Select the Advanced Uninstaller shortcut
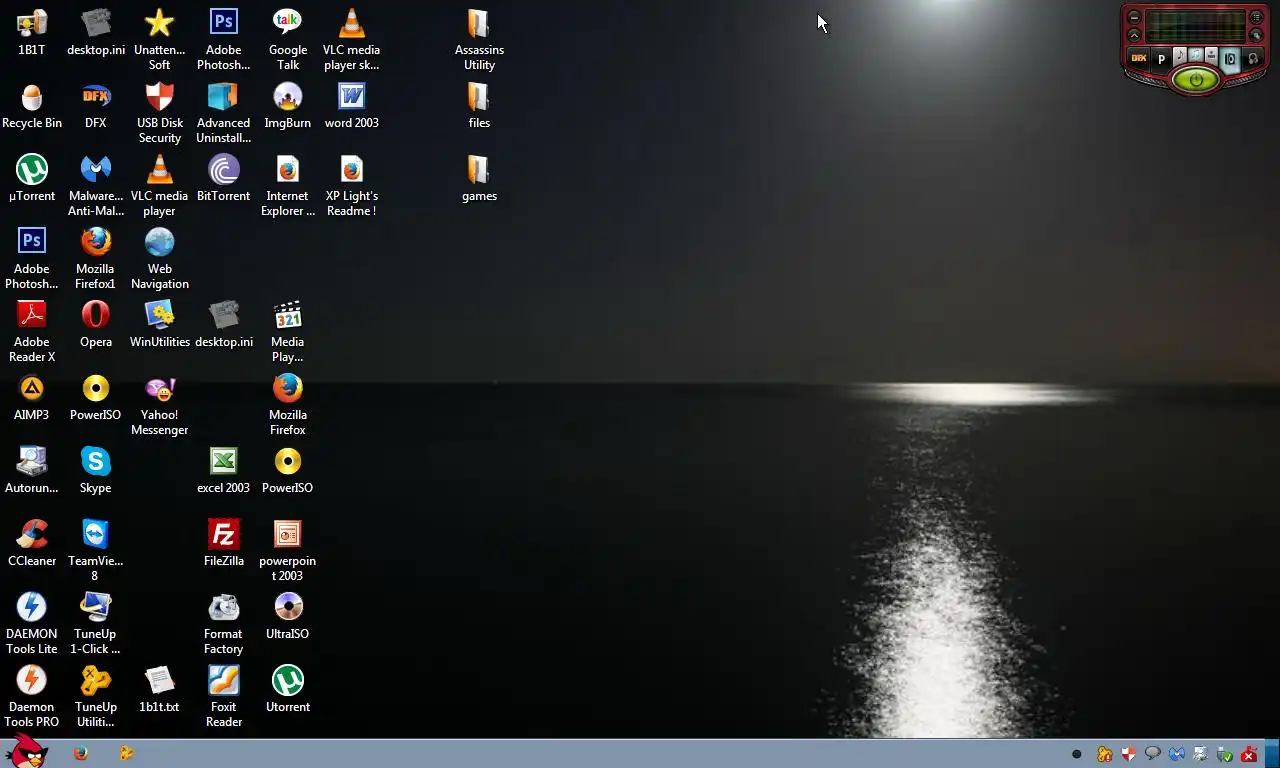This screenshot has height=768, width=1280. tap(224, 113)
